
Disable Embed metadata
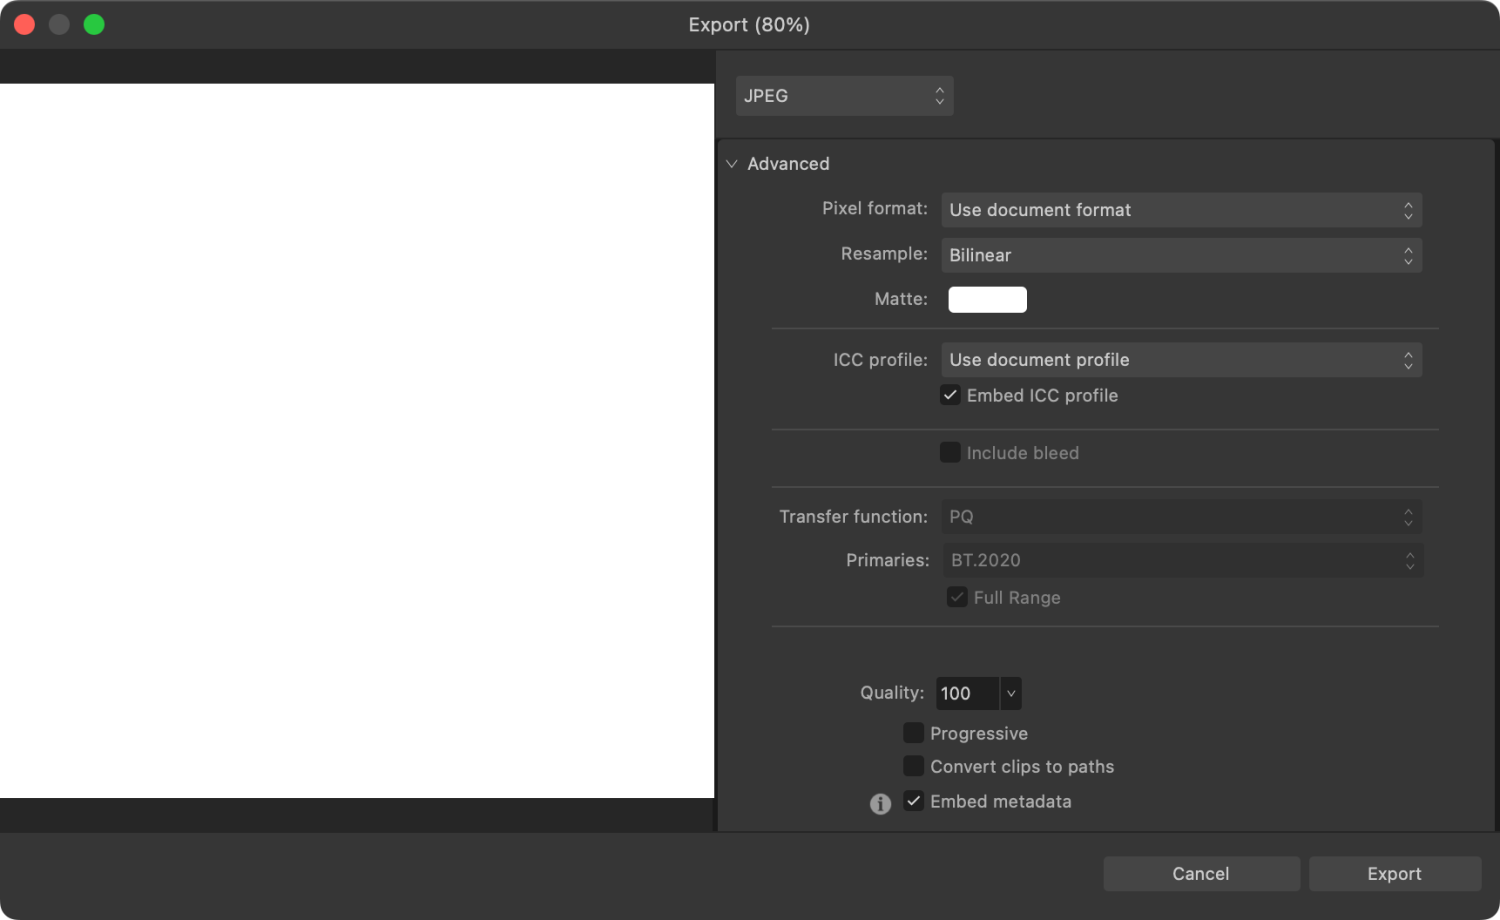point(913,801)
